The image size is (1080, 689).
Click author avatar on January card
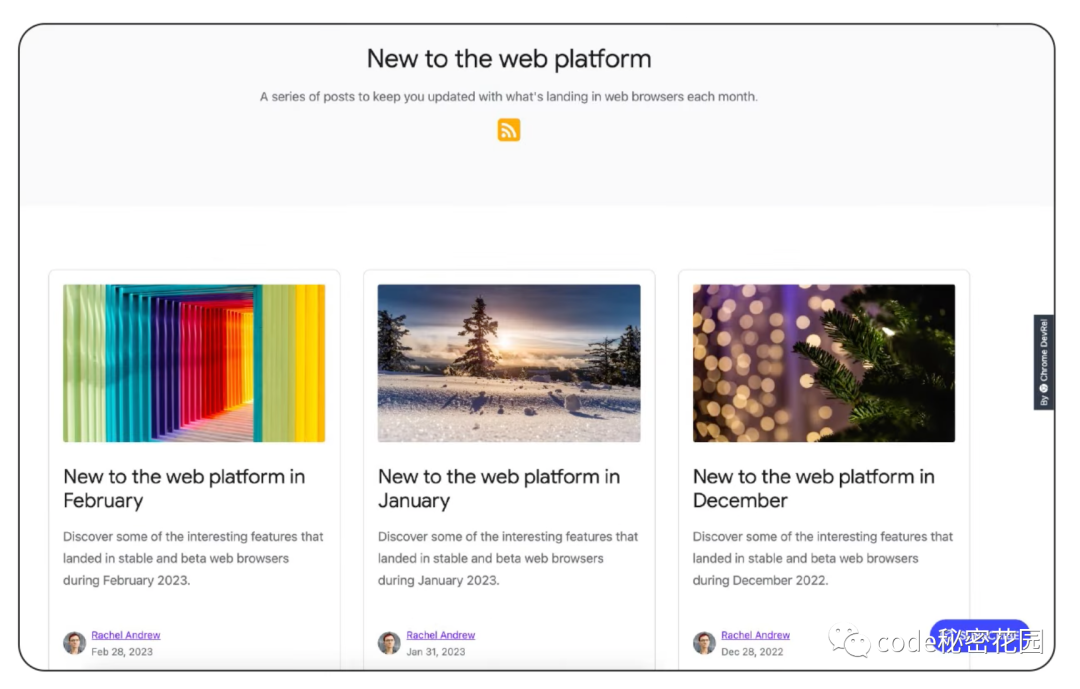pos(389,643)
